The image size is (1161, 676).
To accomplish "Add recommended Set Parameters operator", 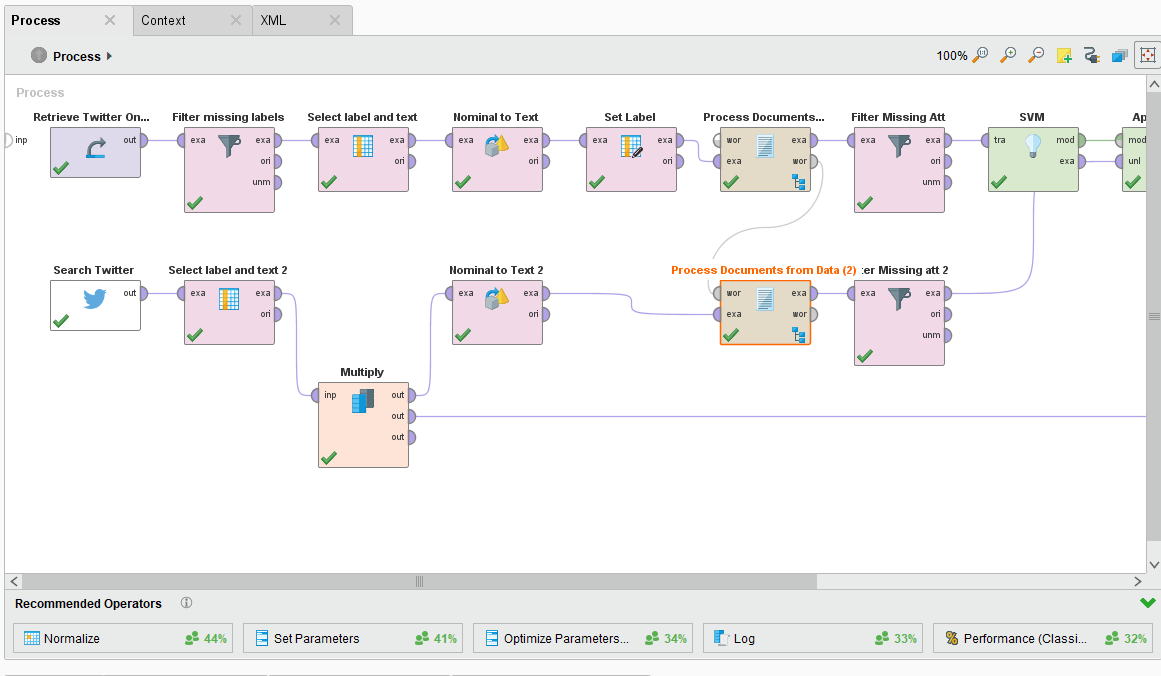I will point(352,638).
